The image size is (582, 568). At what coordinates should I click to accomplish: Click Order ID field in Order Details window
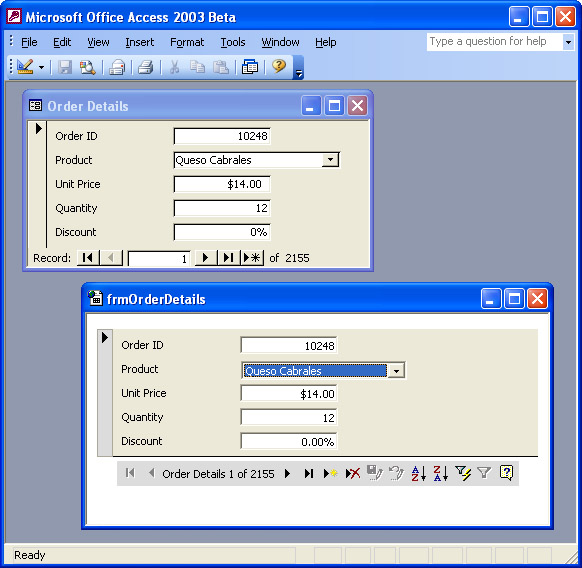(222, 136)
